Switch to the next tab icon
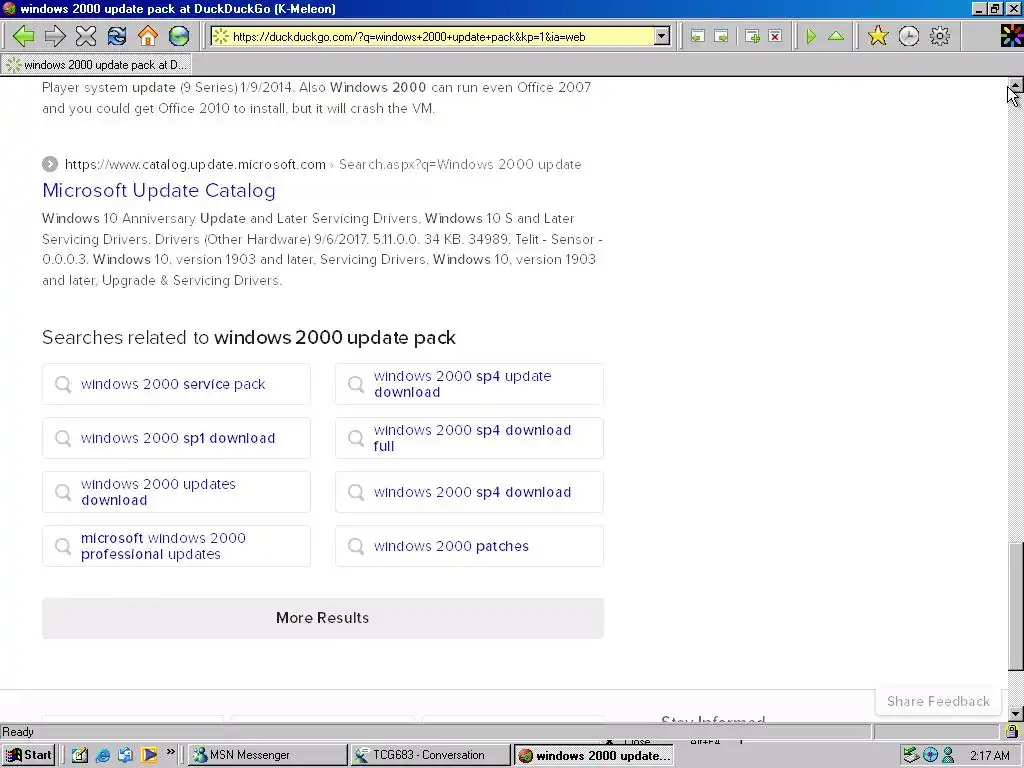The width and height of the screenshot is (1024, 768). pyautogui.click(x=722, y=37)
